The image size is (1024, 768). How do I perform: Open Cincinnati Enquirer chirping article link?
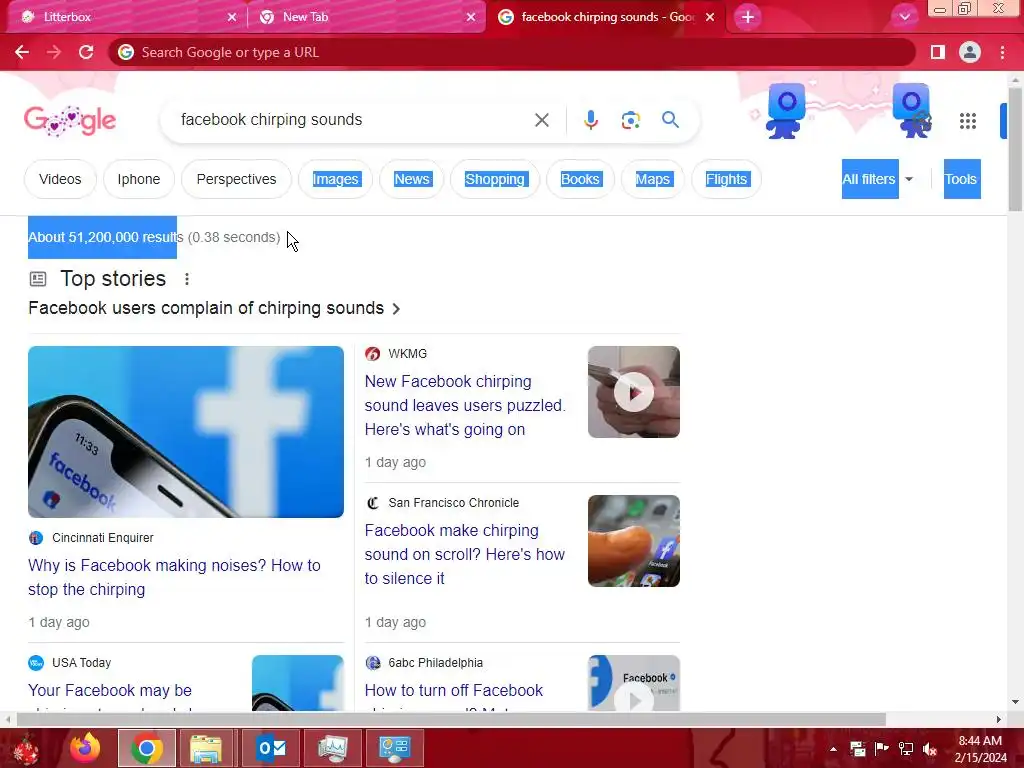(x=174, y=577)
